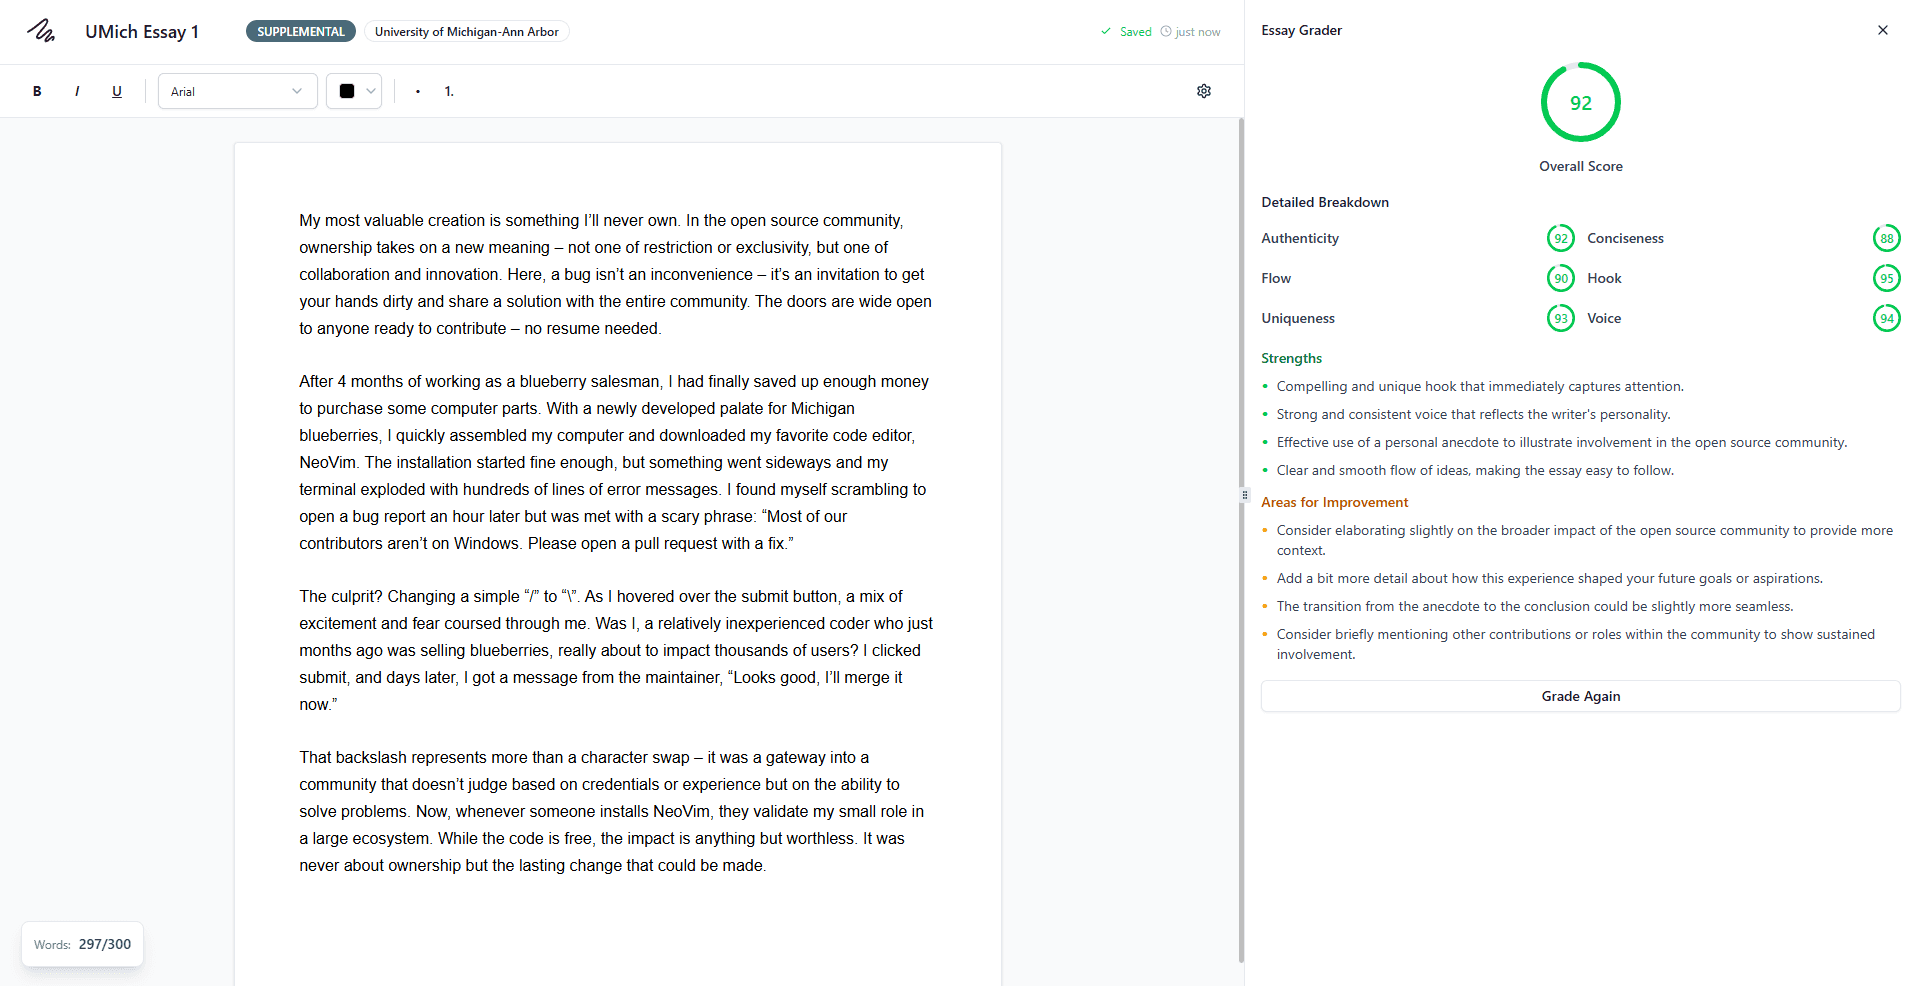Click strength 'Compelling and unique hook' bullet

click(1480, 386)
